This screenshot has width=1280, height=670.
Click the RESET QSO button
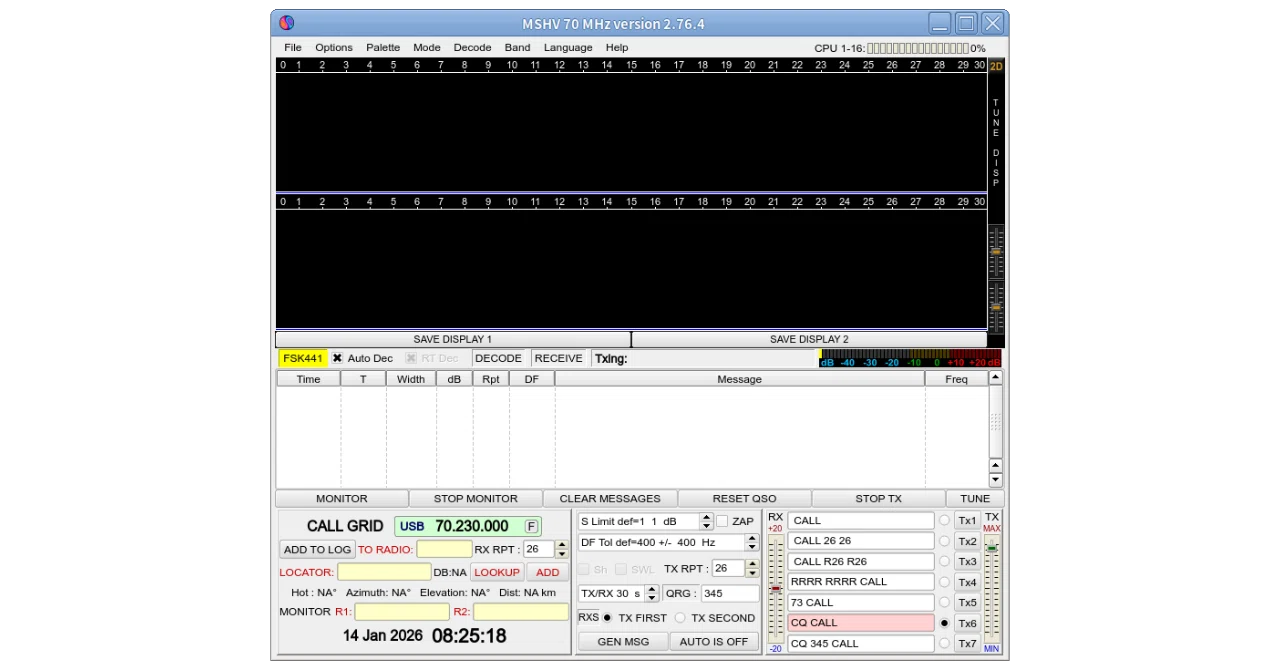click(745, 498)
